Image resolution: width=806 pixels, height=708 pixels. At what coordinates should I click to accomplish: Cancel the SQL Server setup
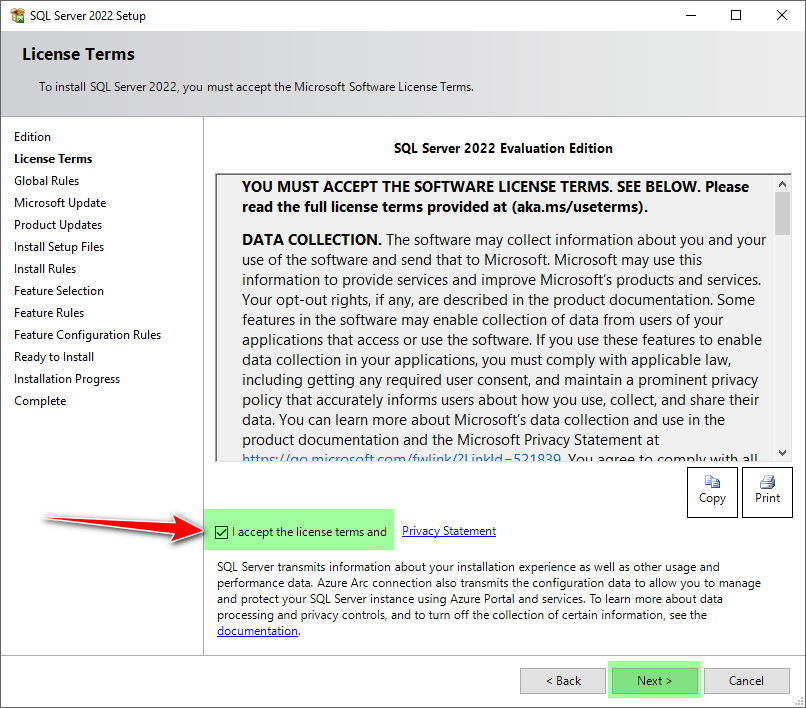746,681
